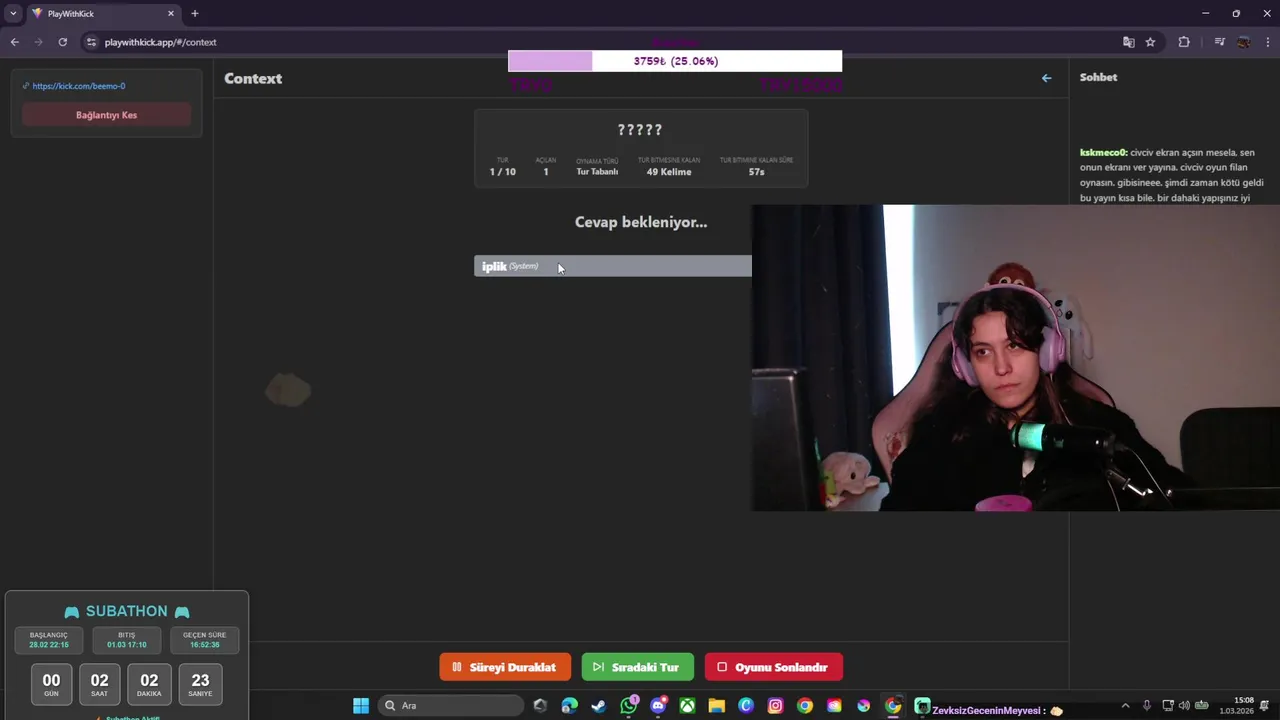Image resolution: width=1280 pixels, height=720 pixels.
Task: Click the Tur Tabanlı game type value
Action: [597, 172]
